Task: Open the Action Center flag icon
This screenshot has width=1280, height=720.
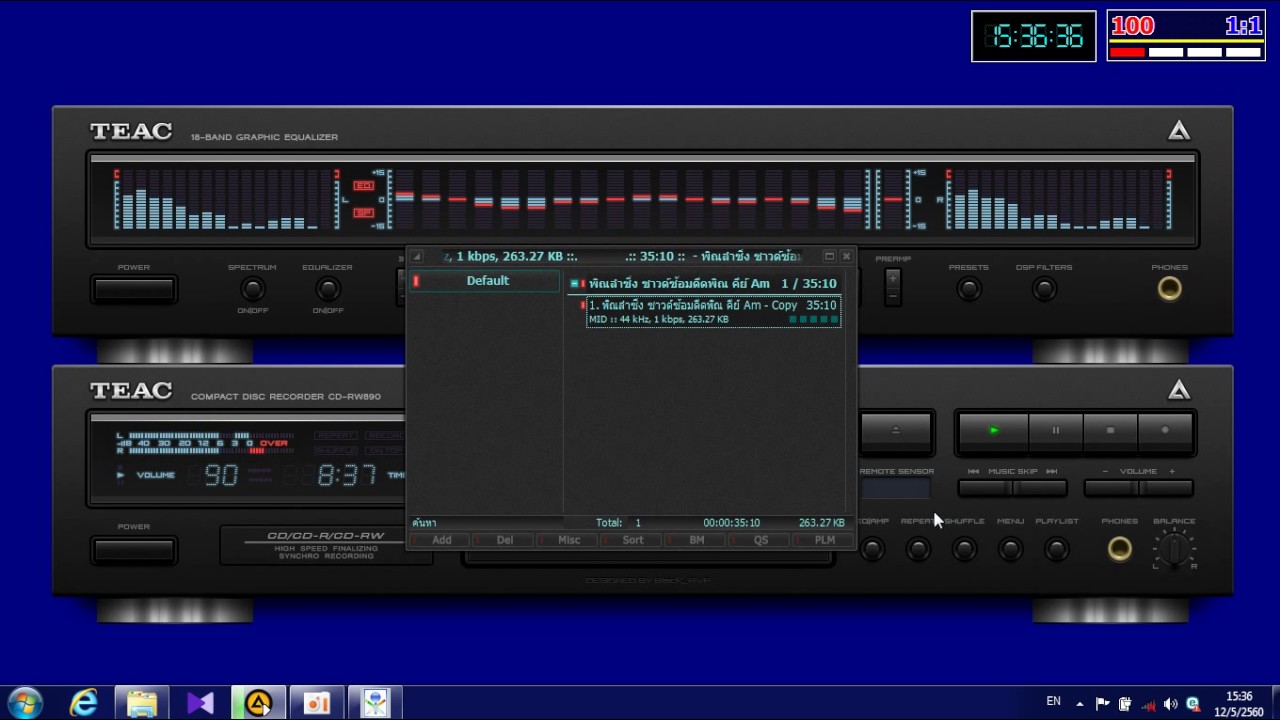Action: [x=1102, y=704]
